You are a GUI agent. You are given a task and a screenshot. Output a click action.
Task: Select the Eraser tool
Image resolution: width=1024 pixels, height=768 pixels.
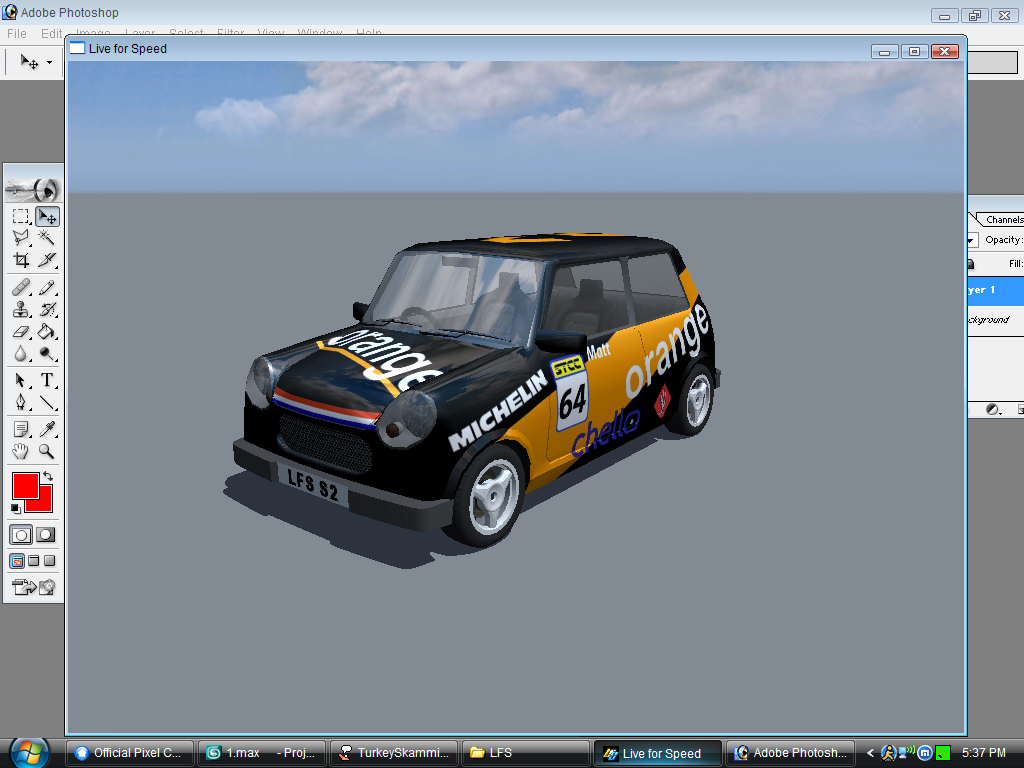[21, 332]
